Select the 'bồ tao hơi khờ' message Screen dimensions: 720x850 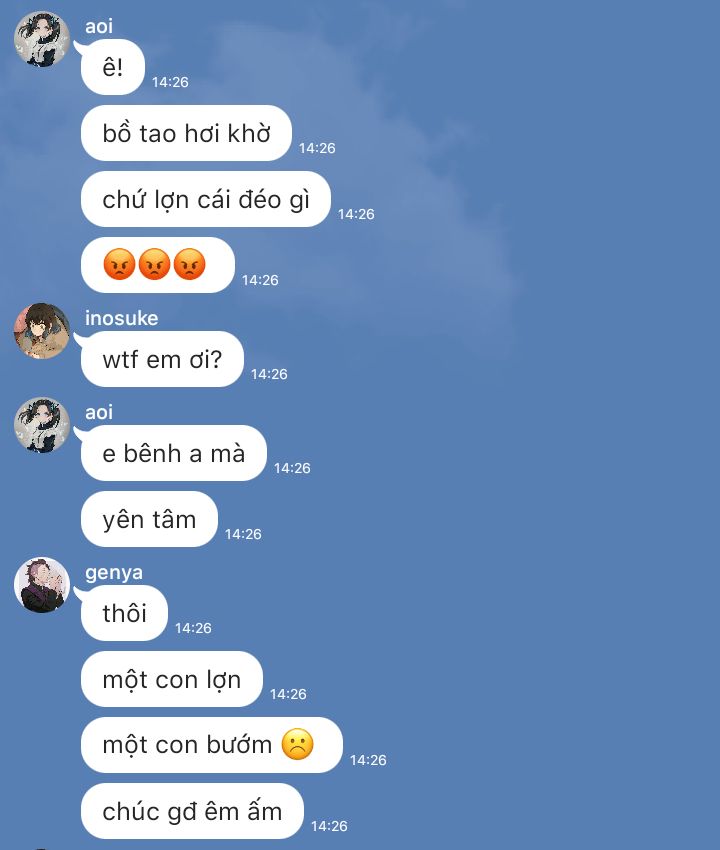coord(187,133)
